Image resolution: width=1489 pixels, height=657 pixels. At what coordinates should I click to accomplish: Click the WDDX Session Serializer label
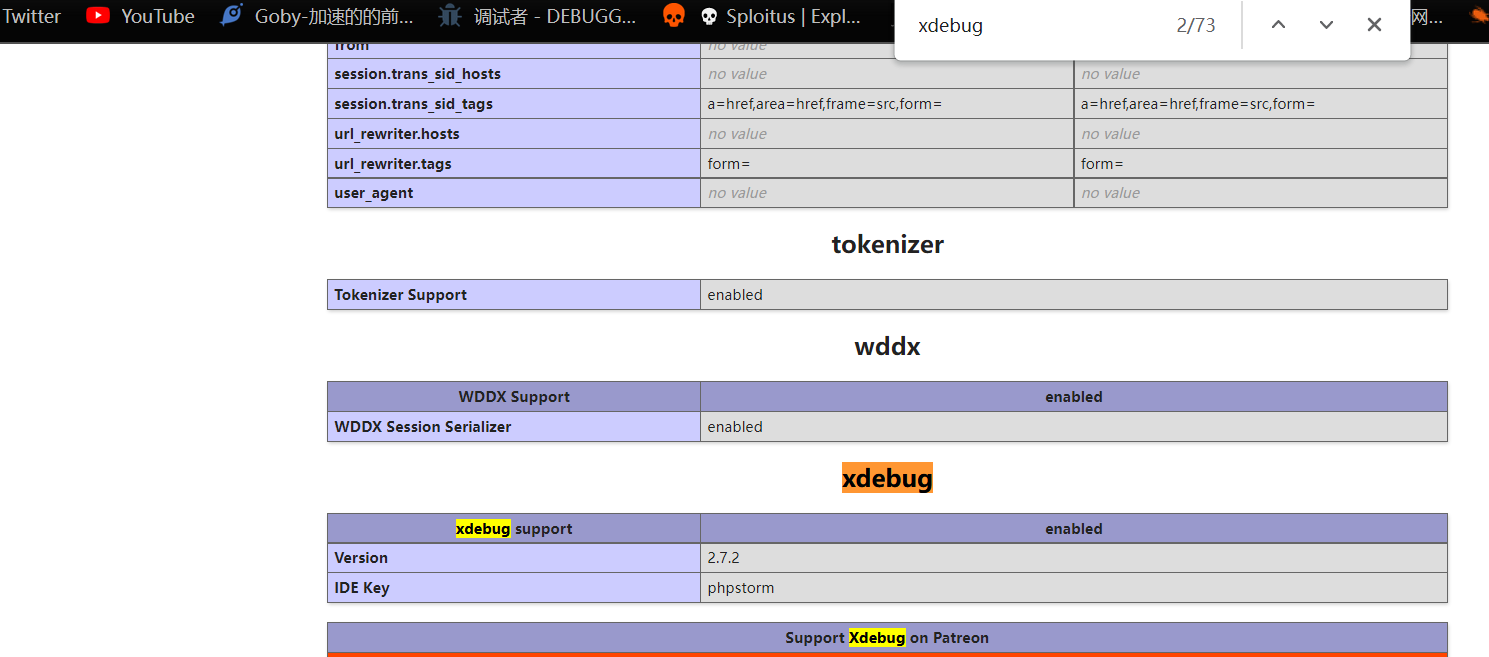tap(422, 427)
